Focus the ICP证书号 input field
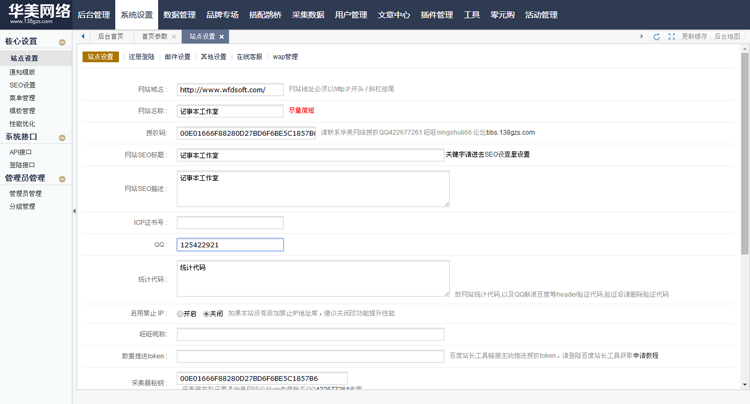The width and height of the screenshot is (750, 404). (230, 222)
